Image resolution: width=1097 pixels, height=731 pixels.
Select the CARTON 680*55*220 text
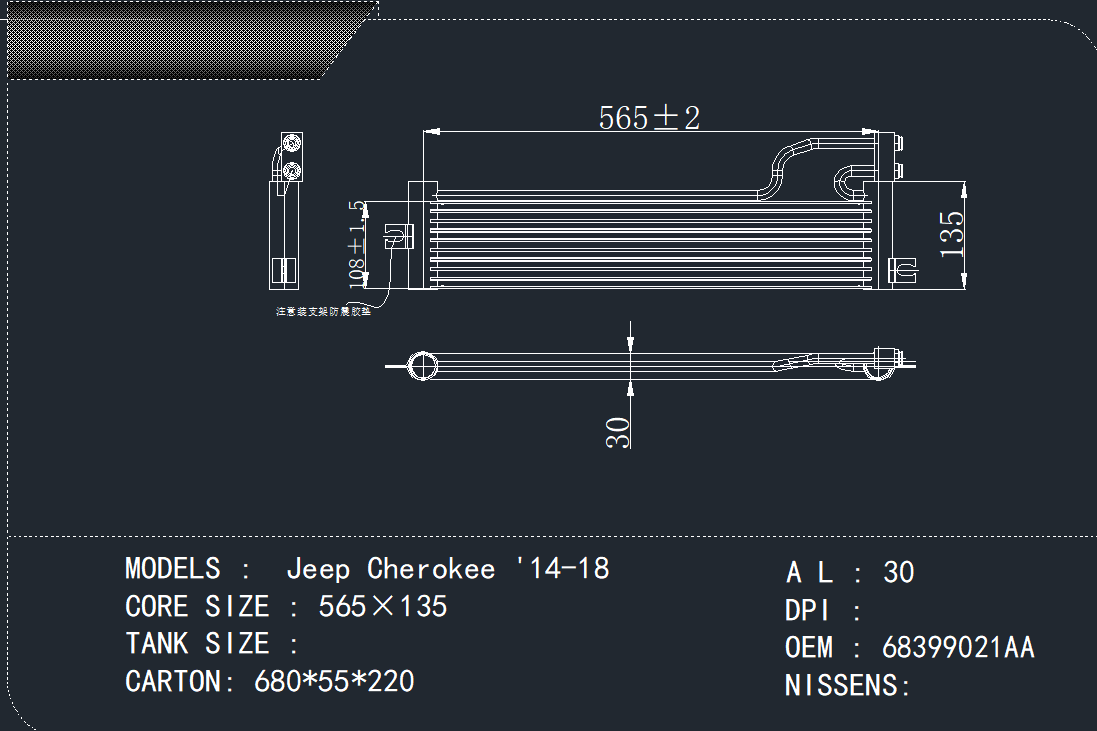pos(270,682)
